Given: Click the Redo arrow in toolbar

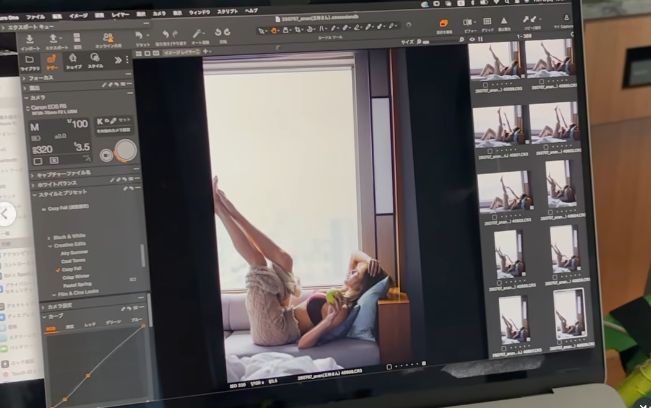Looking at the screenshot, I should 175,34.
